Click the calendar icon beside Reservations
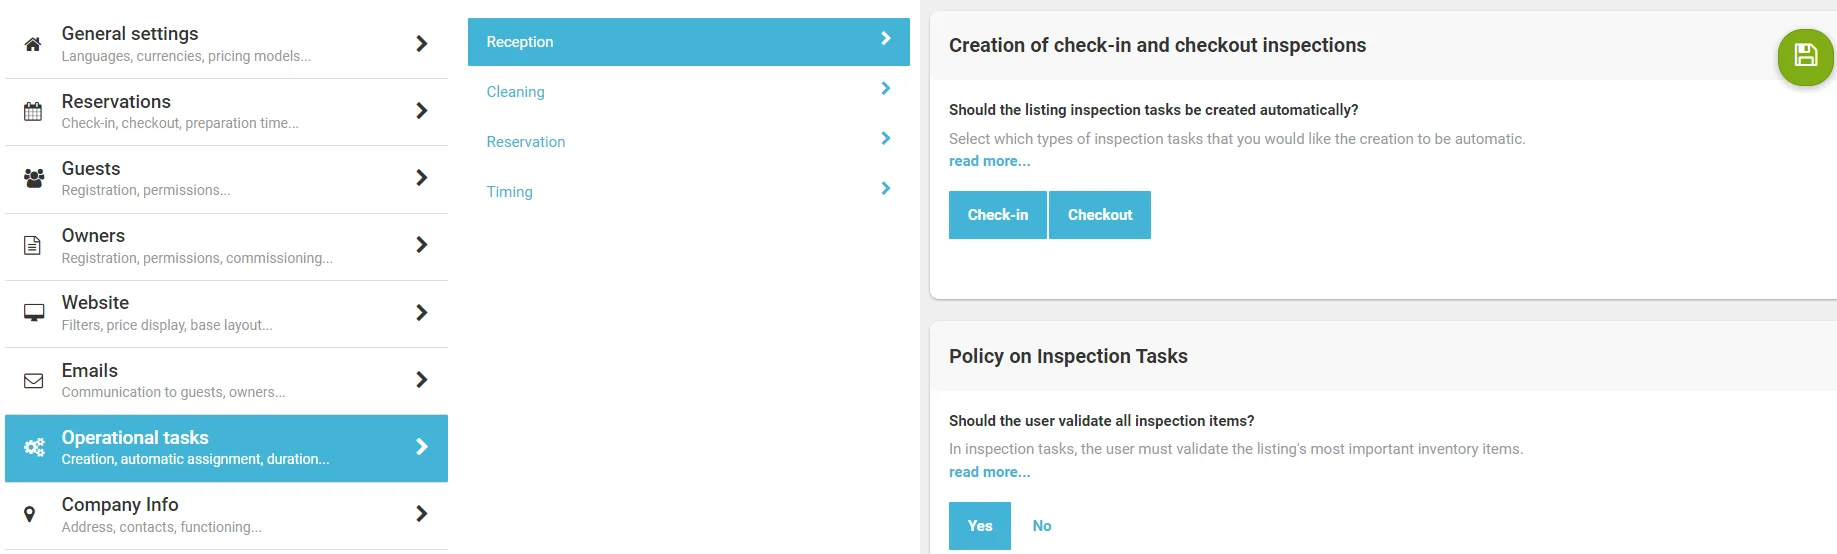Viewport: 1837px width, 554px height. [33, 111]
